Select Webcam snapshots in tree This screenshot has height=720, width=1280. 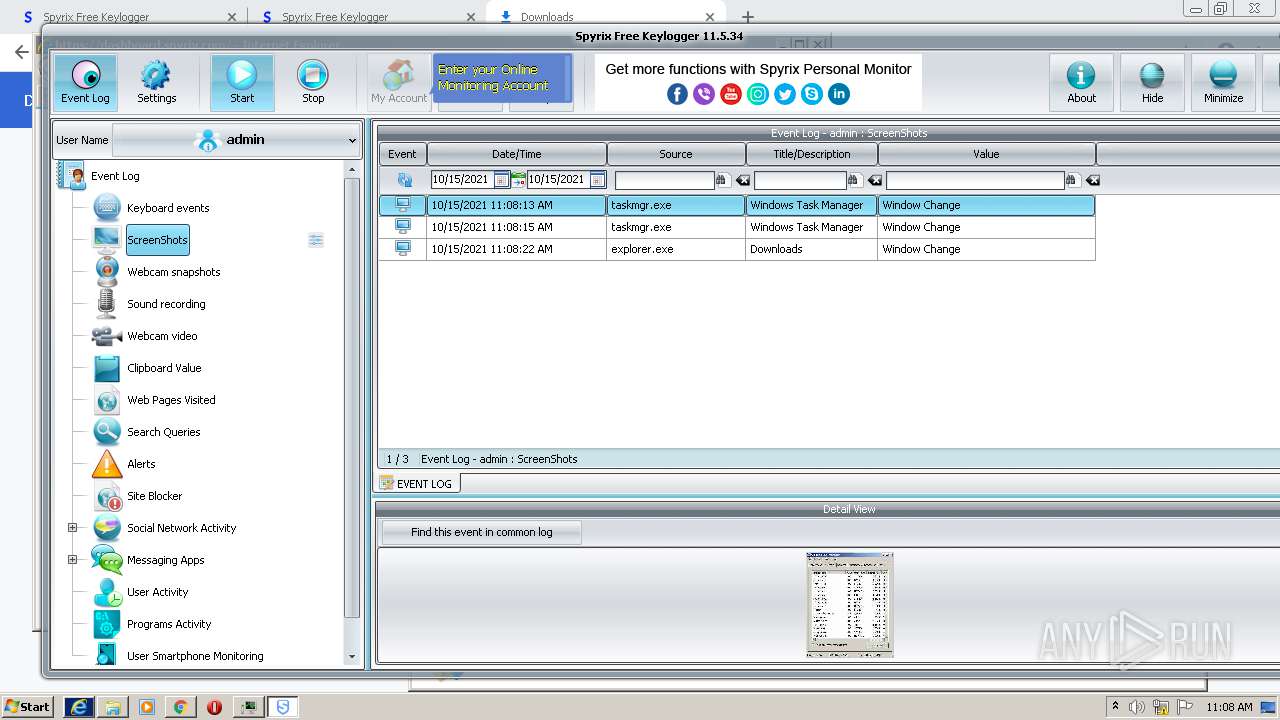[173, 272]
